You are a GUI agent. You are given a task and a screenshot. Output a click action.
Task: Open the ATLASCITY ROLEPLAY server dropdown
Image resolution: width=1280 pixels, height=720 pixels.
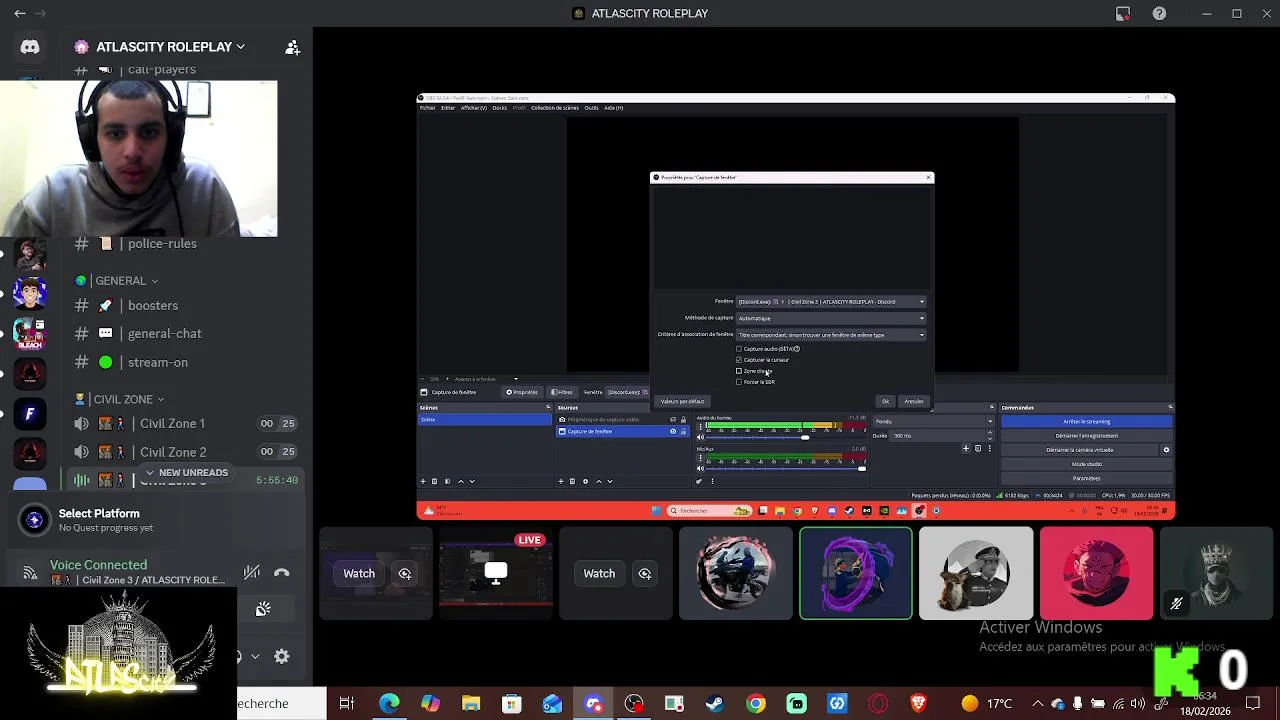pyautogui.click(x=165, y=47)
